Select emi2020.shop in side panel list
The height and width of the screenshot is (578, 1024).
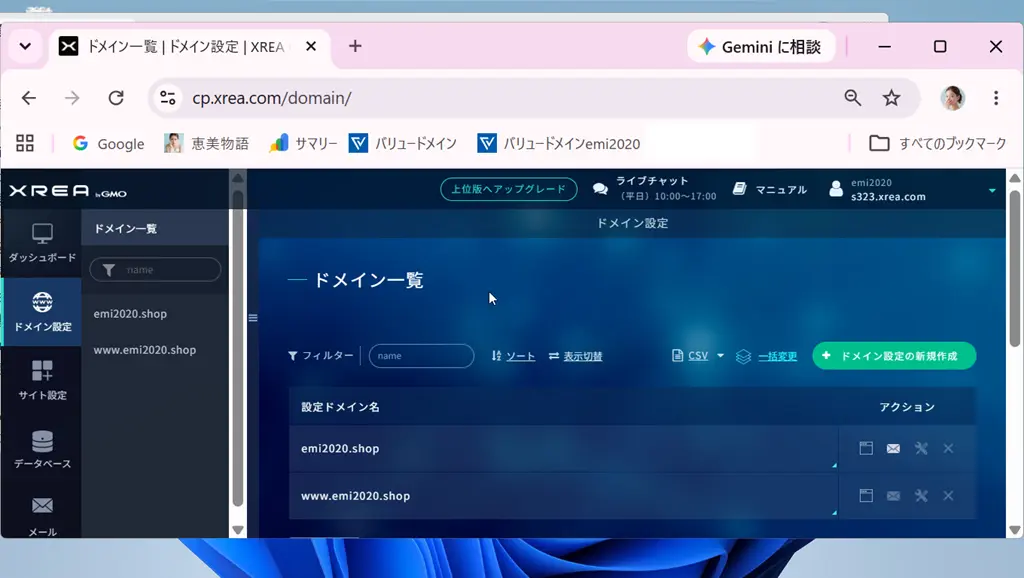(130, 313)
